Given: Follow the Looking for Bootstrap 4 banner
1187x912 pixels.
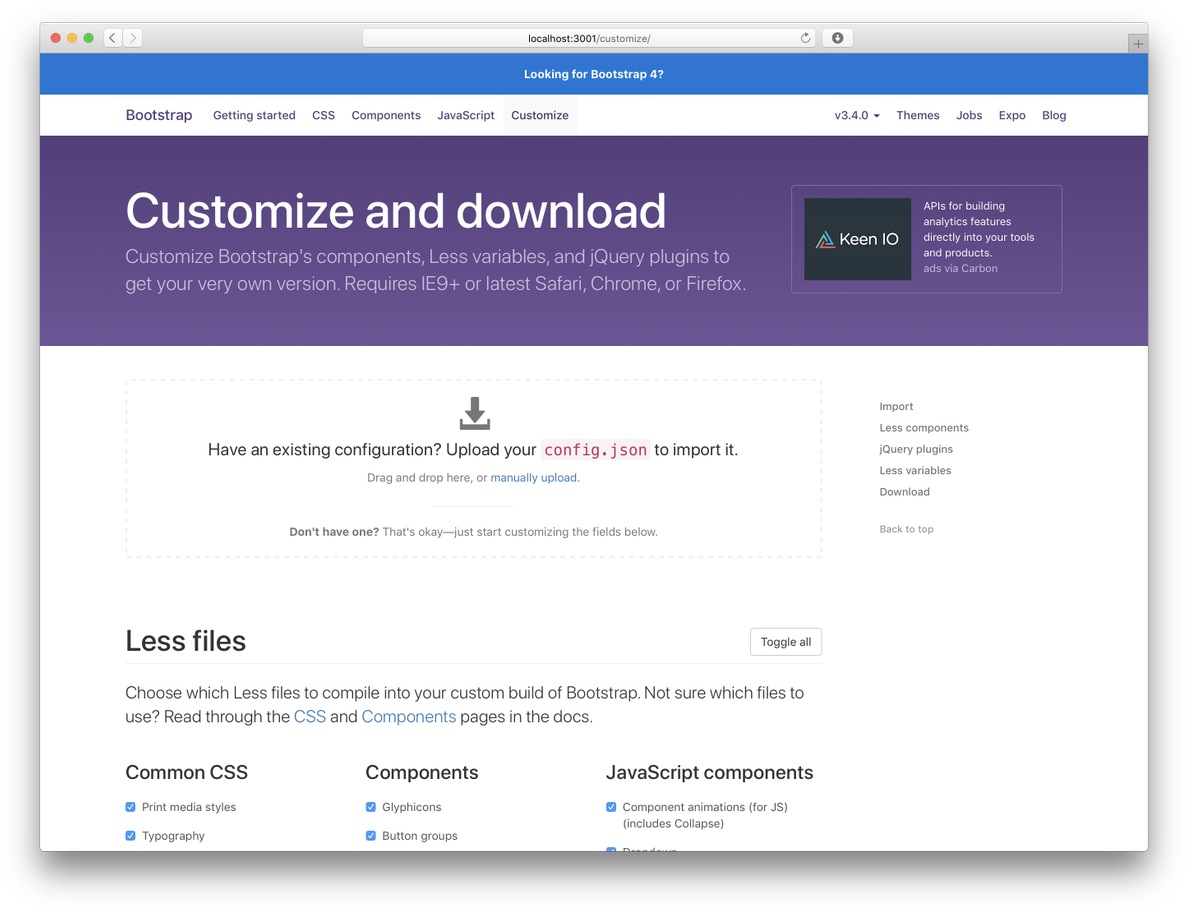Looking at the screenshot, I should (593, 74).
